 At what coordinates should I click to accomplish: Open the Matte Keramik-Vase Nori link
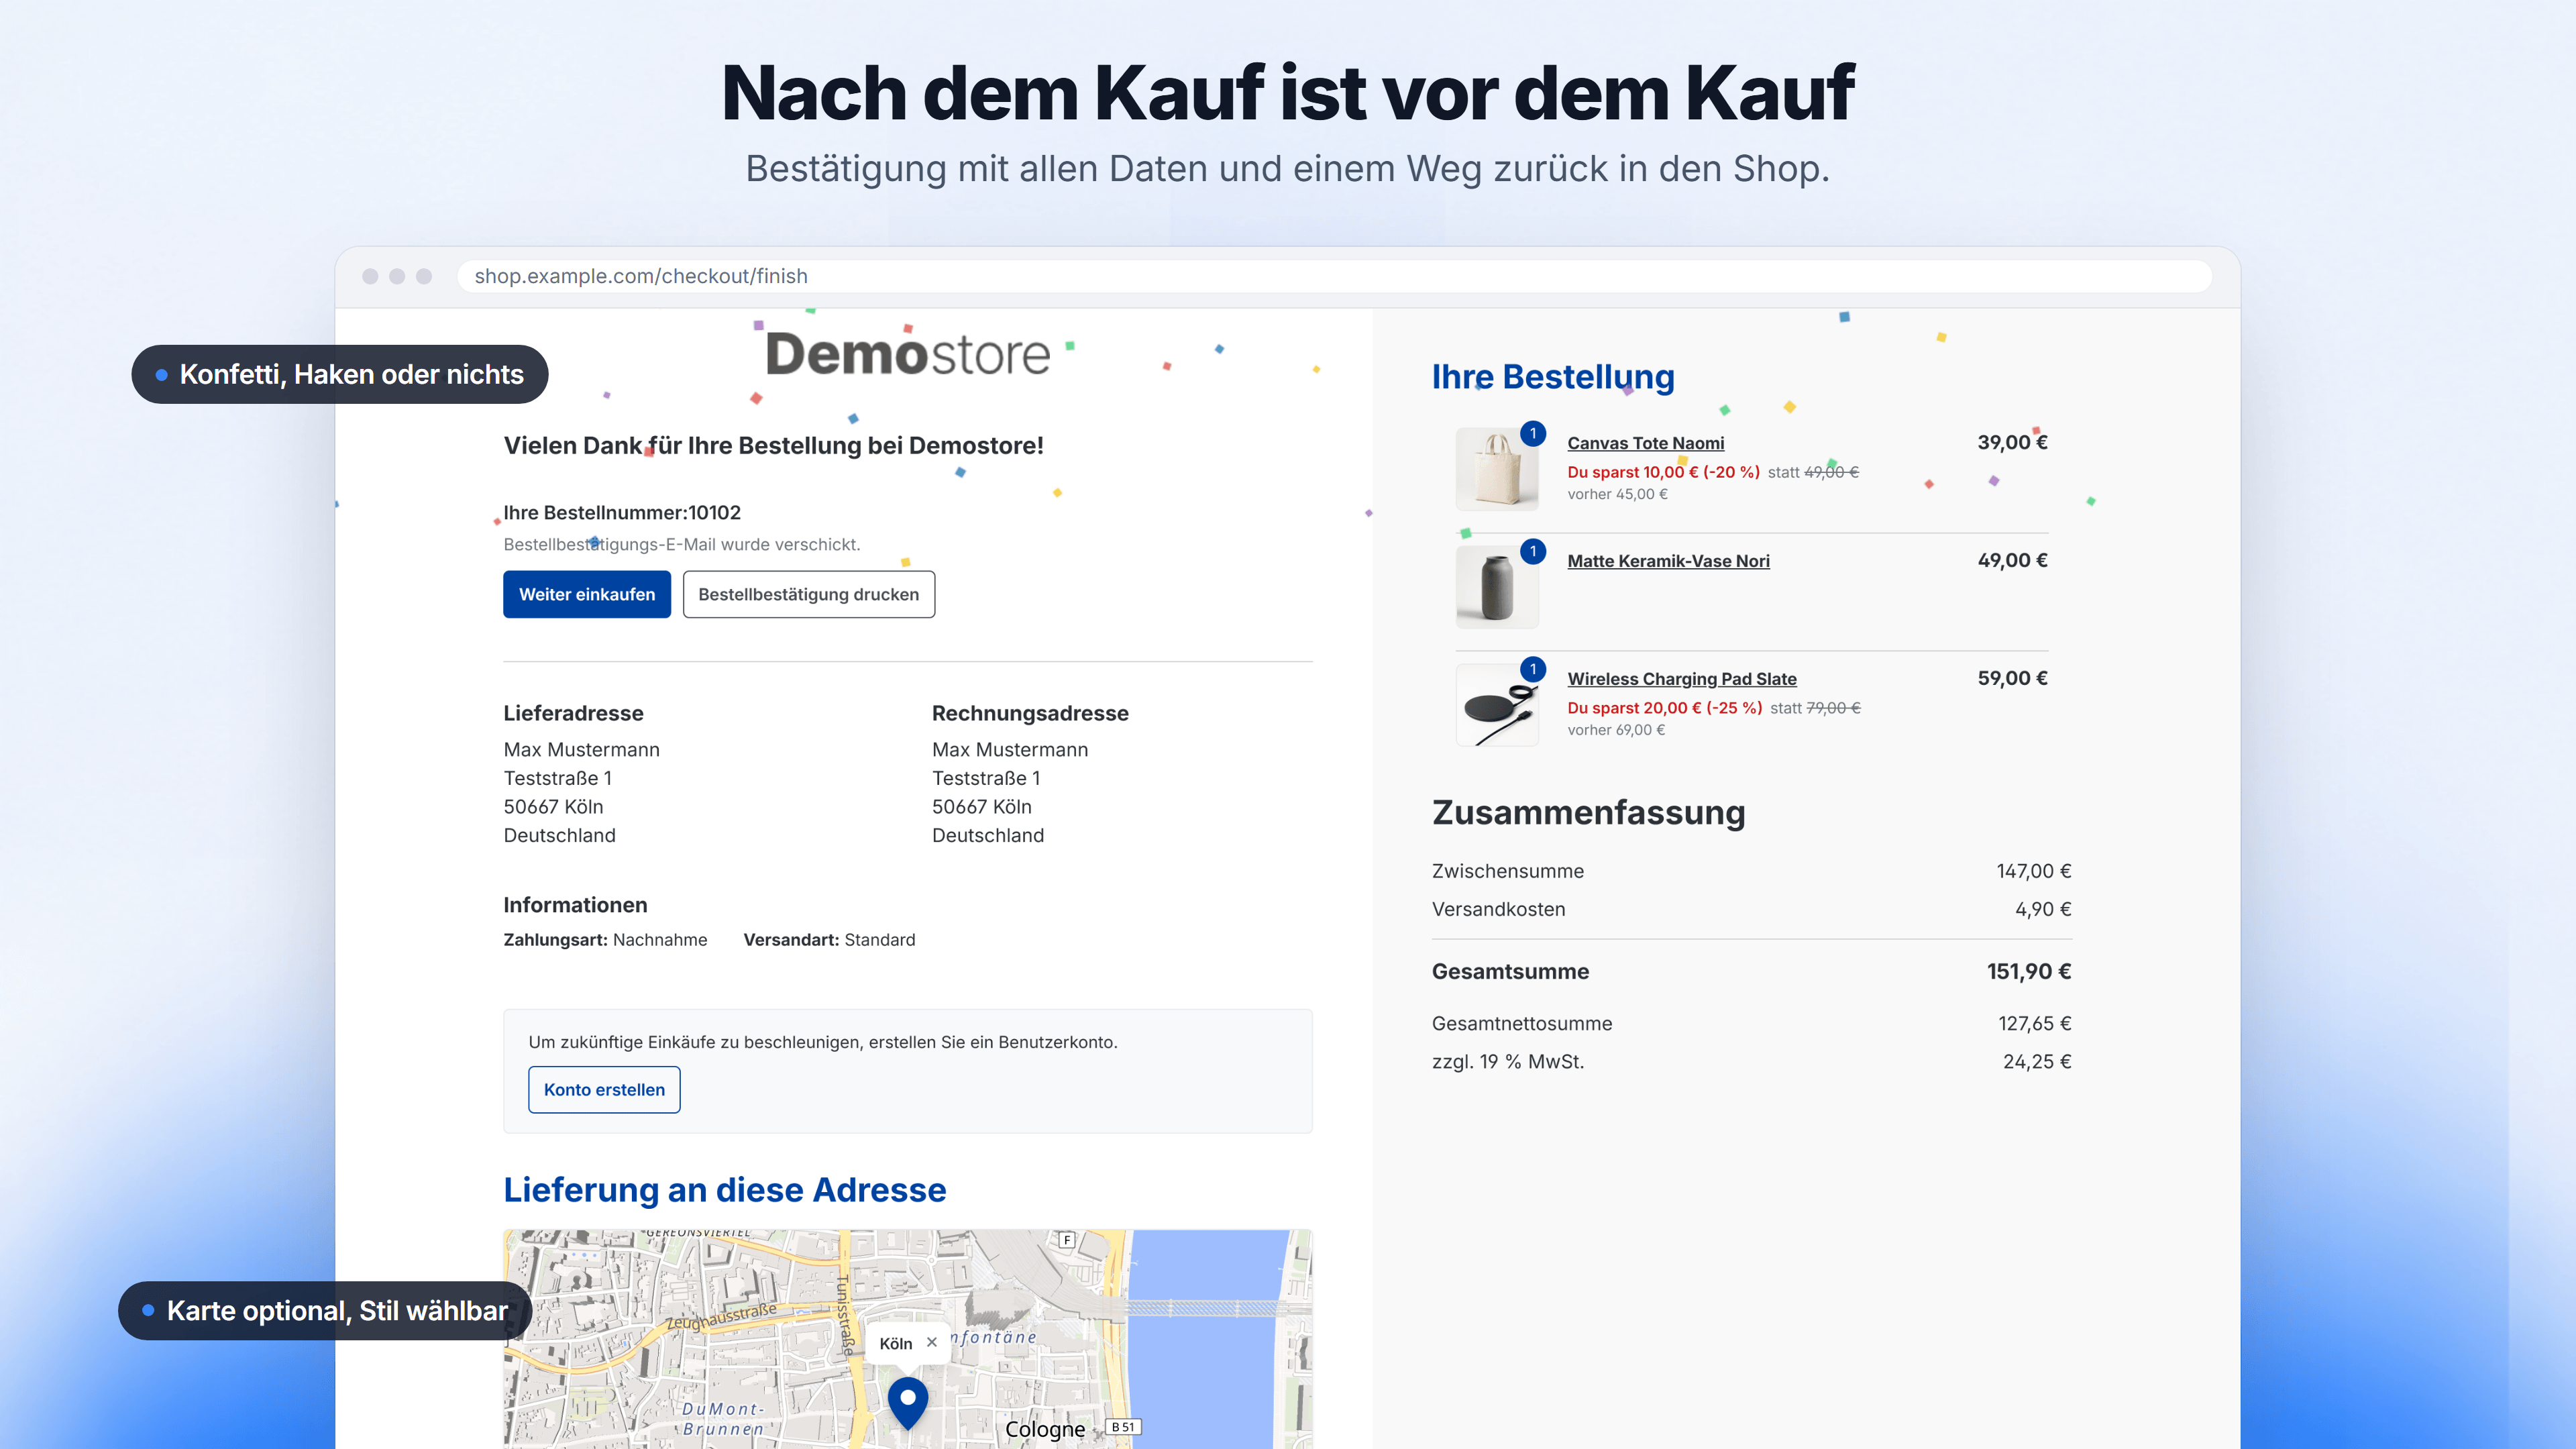[x=1668, y=561]
